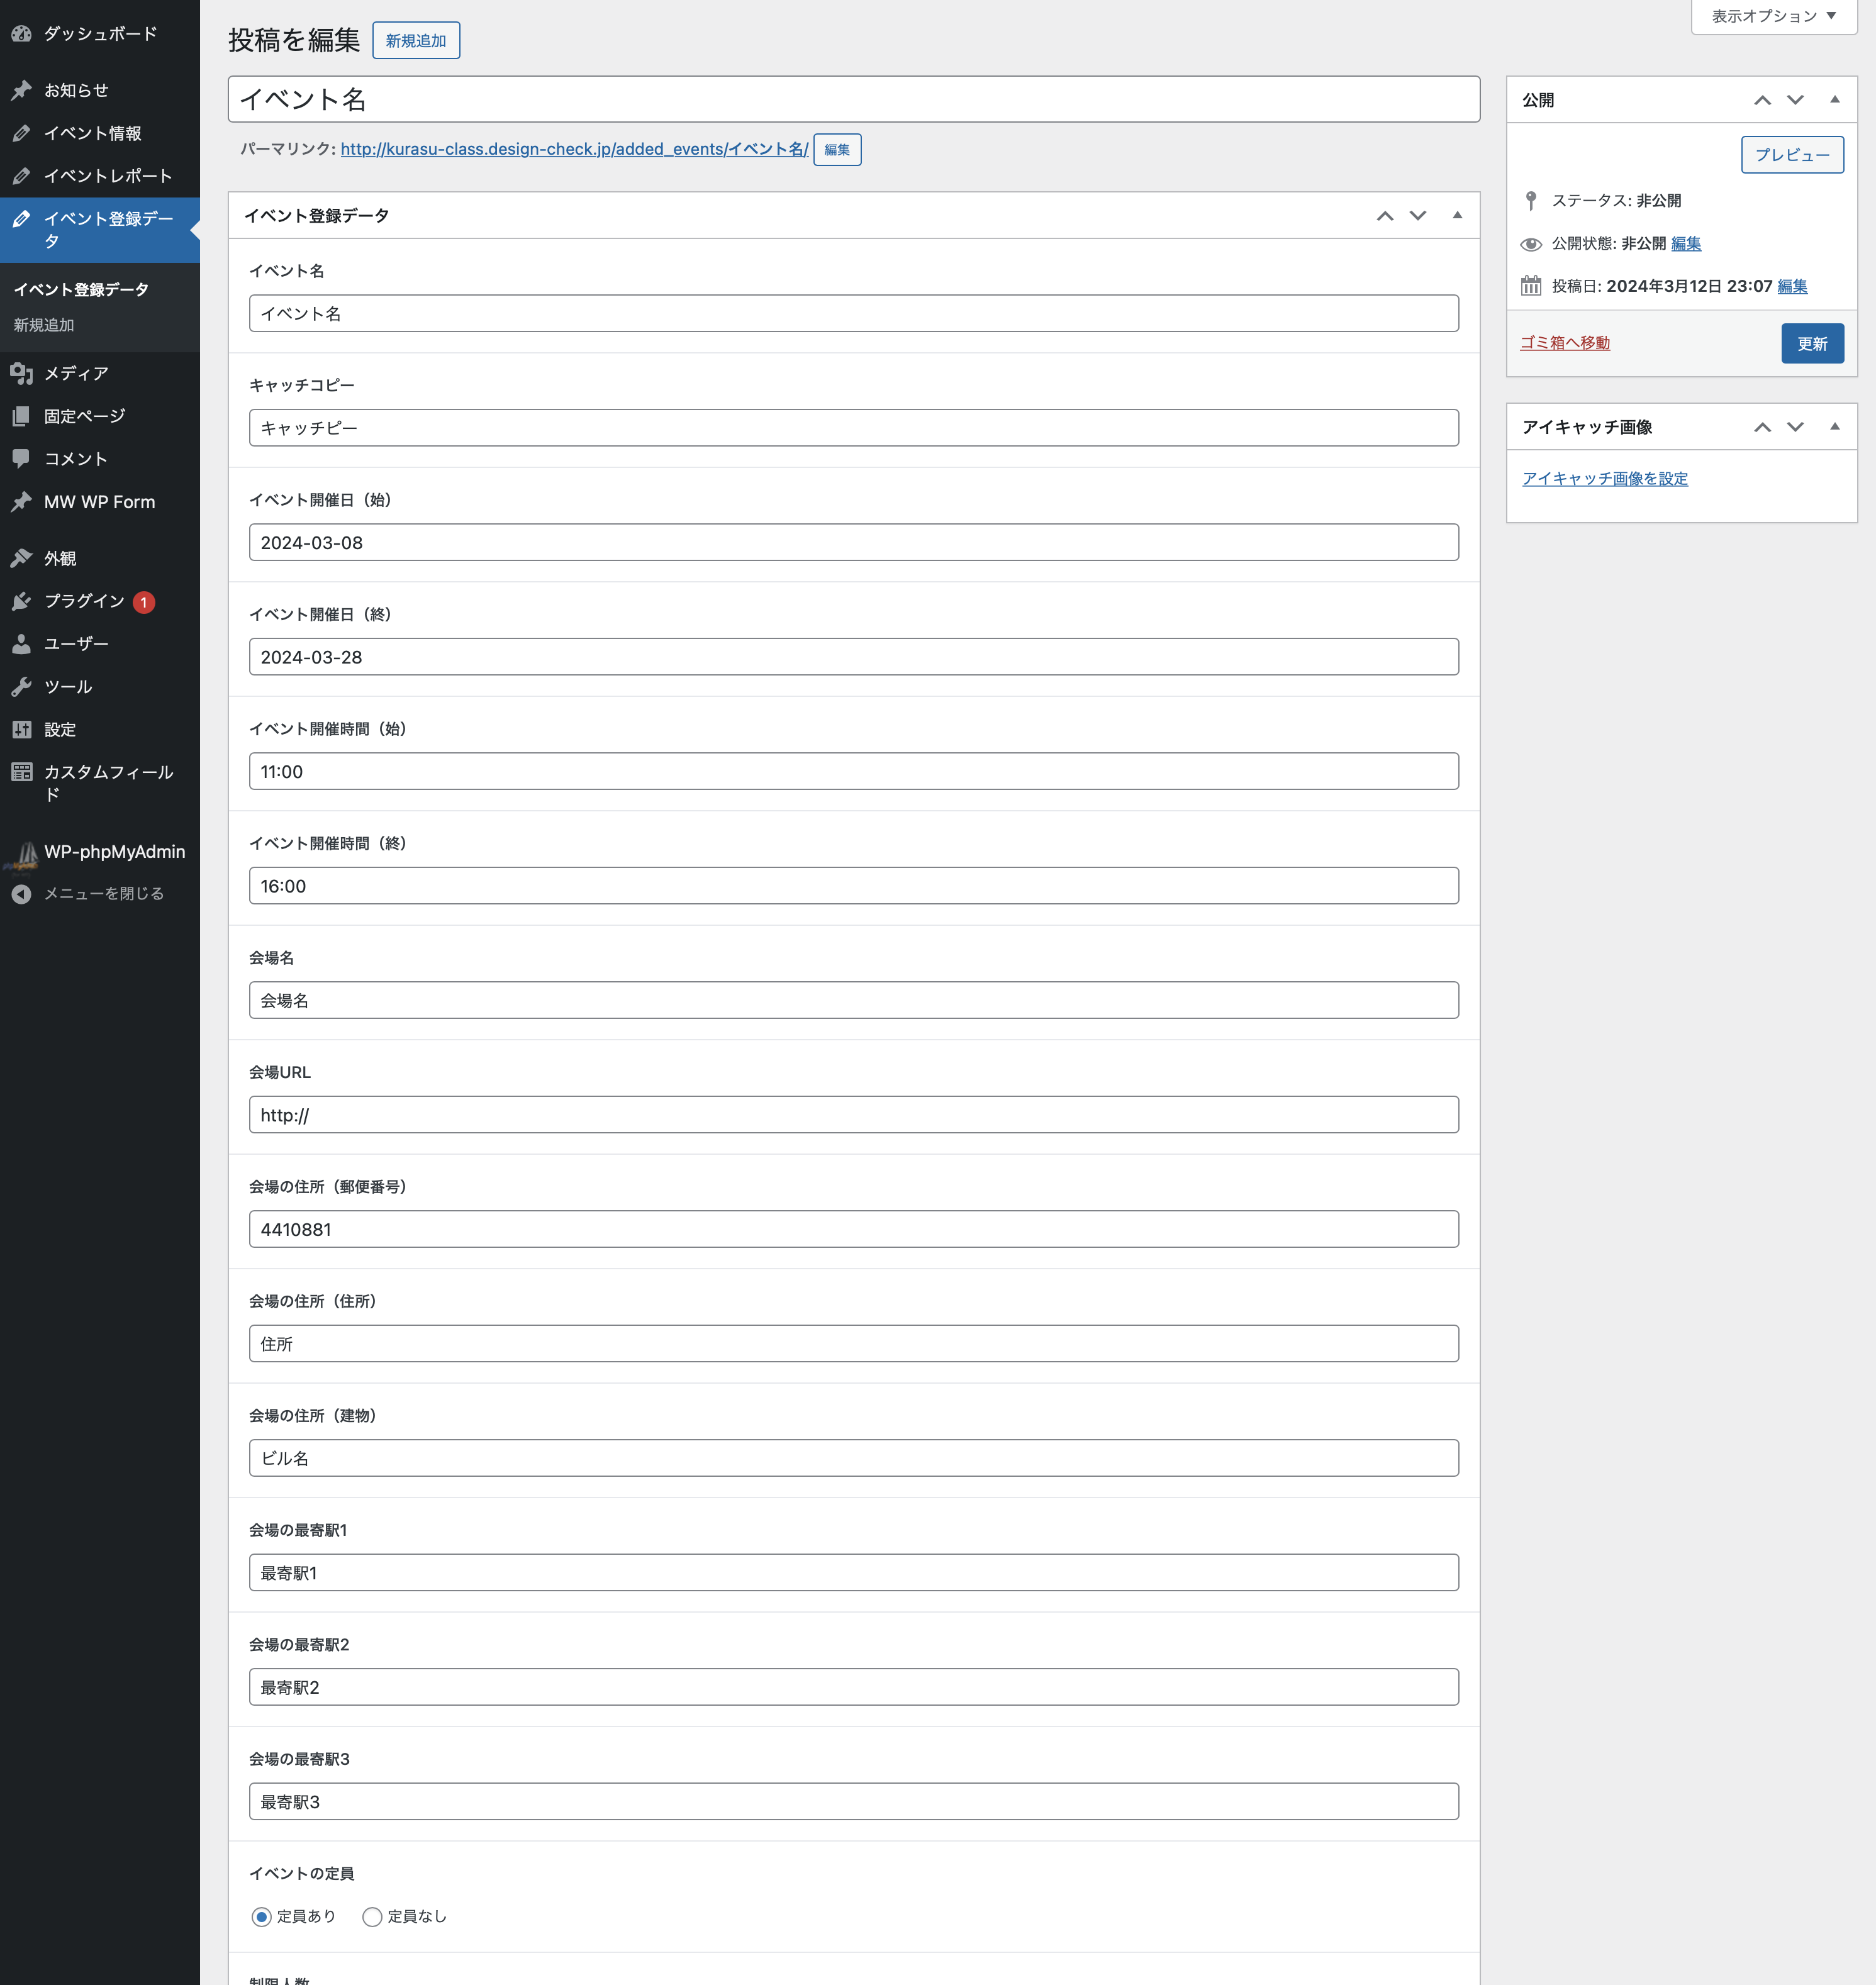Image resolution: width=1876 pixels, height=1985 pixels.
Task: Focus the イベント開催時間（終）field
Action: click(854, 886)
